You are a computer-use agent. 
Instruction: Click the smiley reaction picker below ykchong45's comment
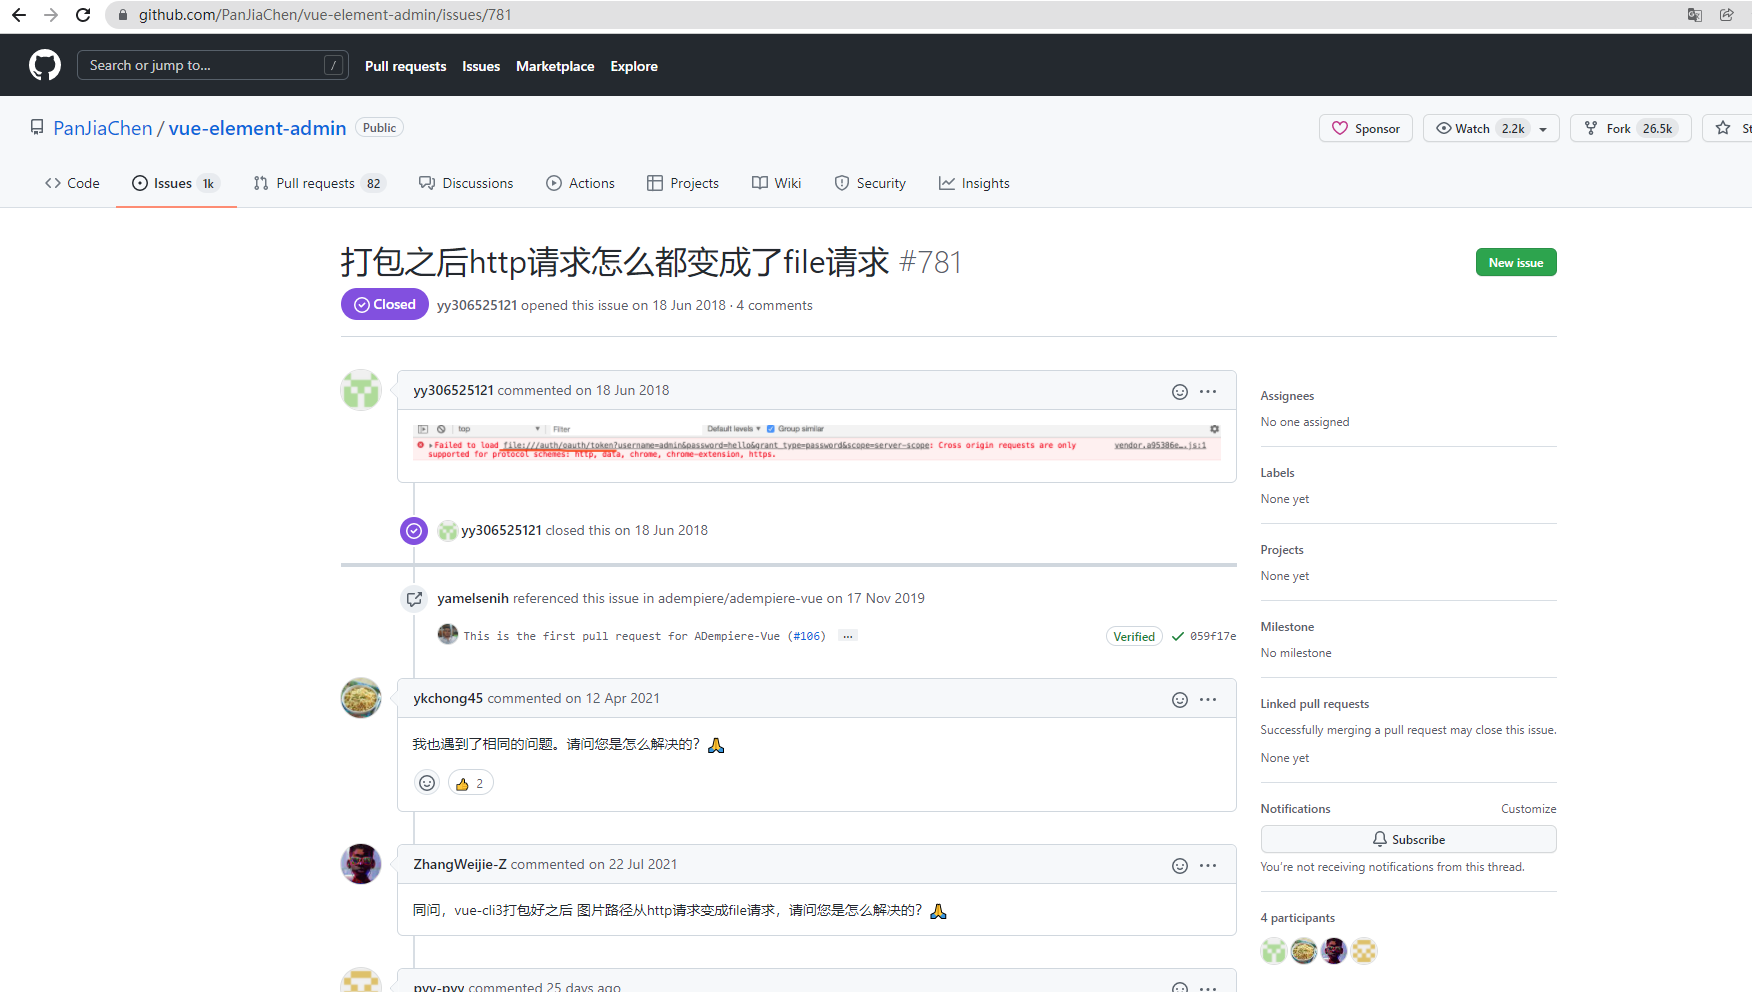[427, 783]
